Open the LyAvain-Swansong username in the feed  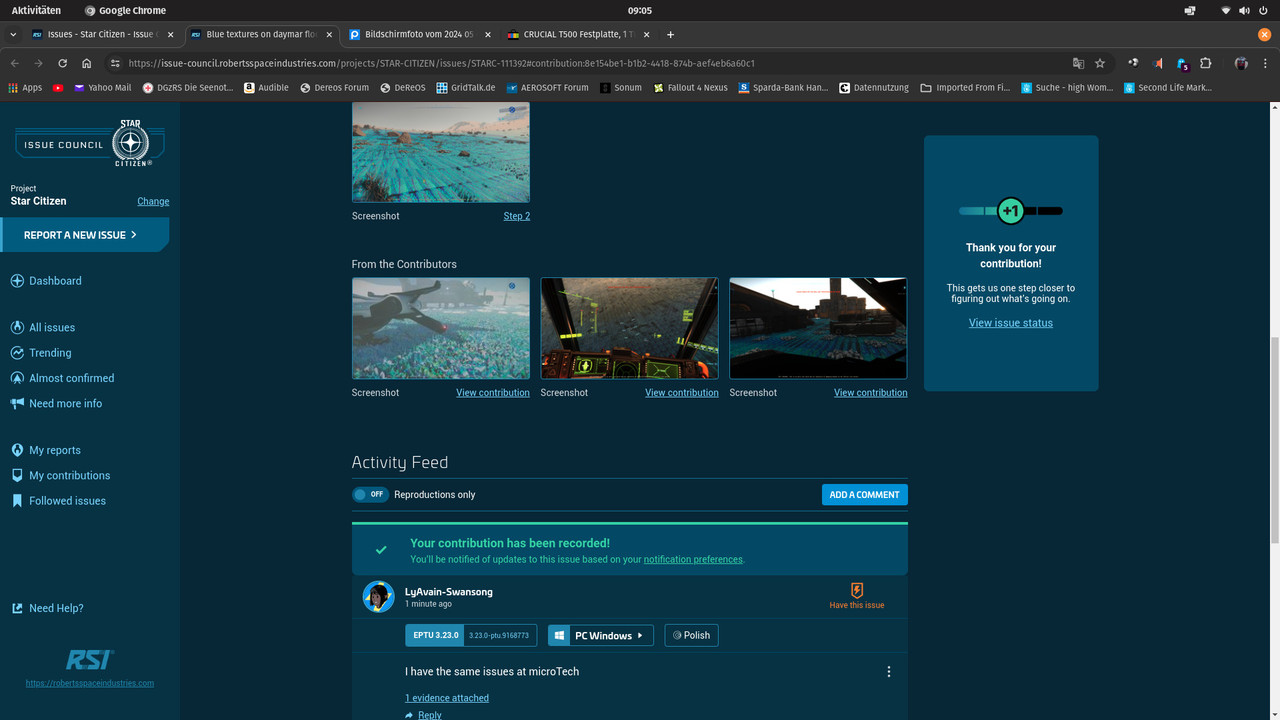click(449, 592)
